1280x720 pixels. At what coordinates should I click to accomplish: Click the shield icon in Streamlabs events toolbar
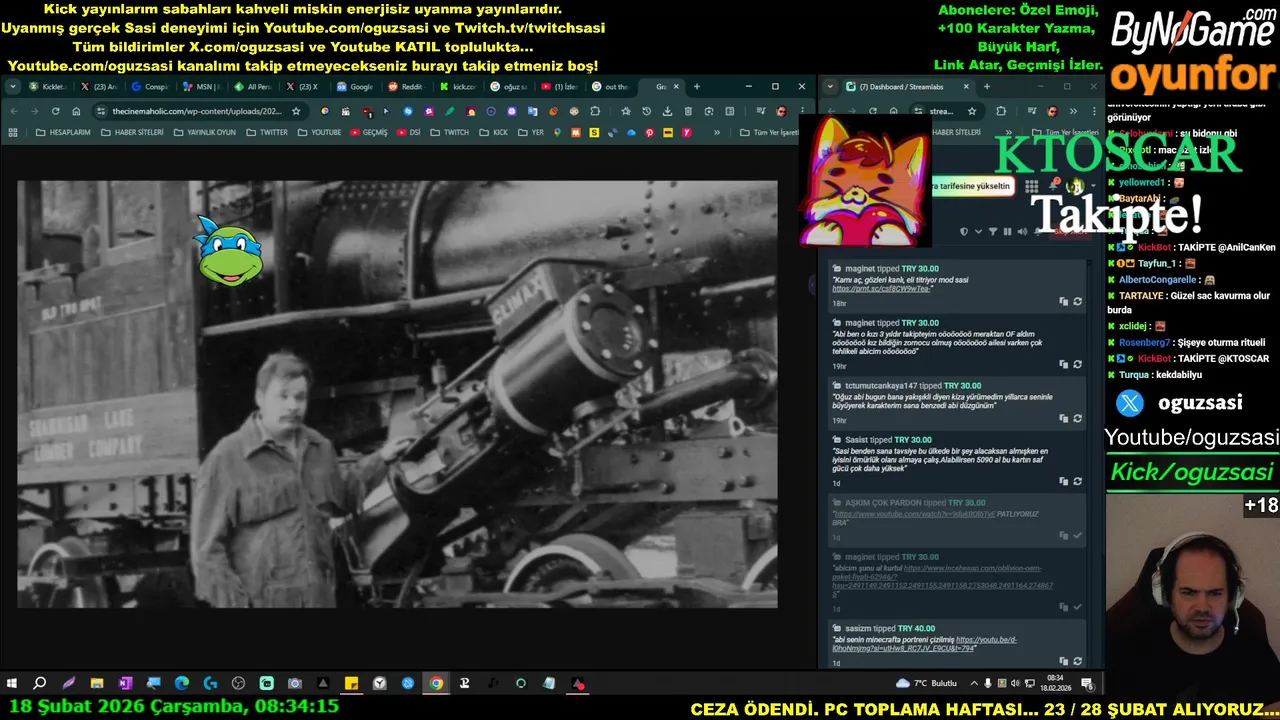pyautogui.click(x=964, y=231)
